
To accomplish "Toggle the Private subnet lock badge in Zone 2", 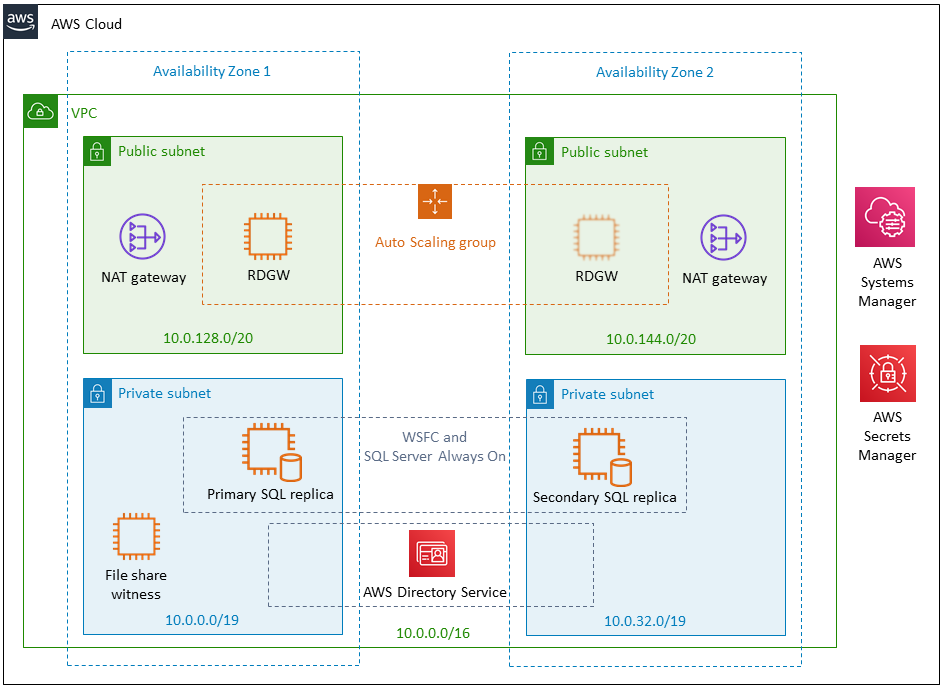I will (x=539, y=394).
